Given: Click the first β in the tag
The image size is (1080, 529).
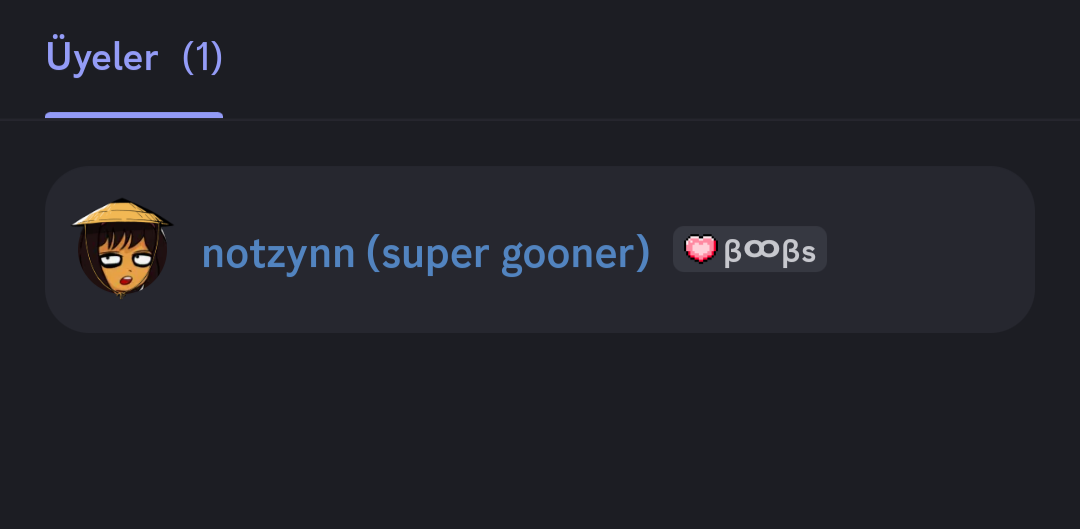Looking at the screenshot, I should (x=733, y=250).
